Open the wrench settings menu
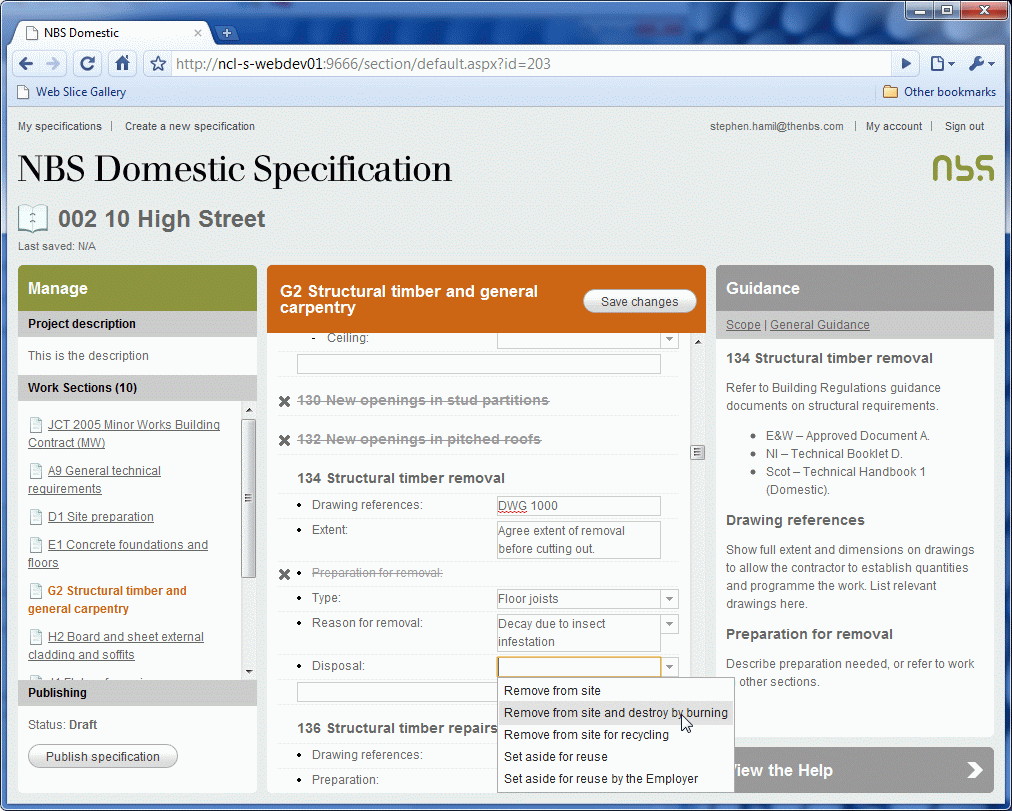The height and width of the screenshot is (811, 1012). [982, 63]
